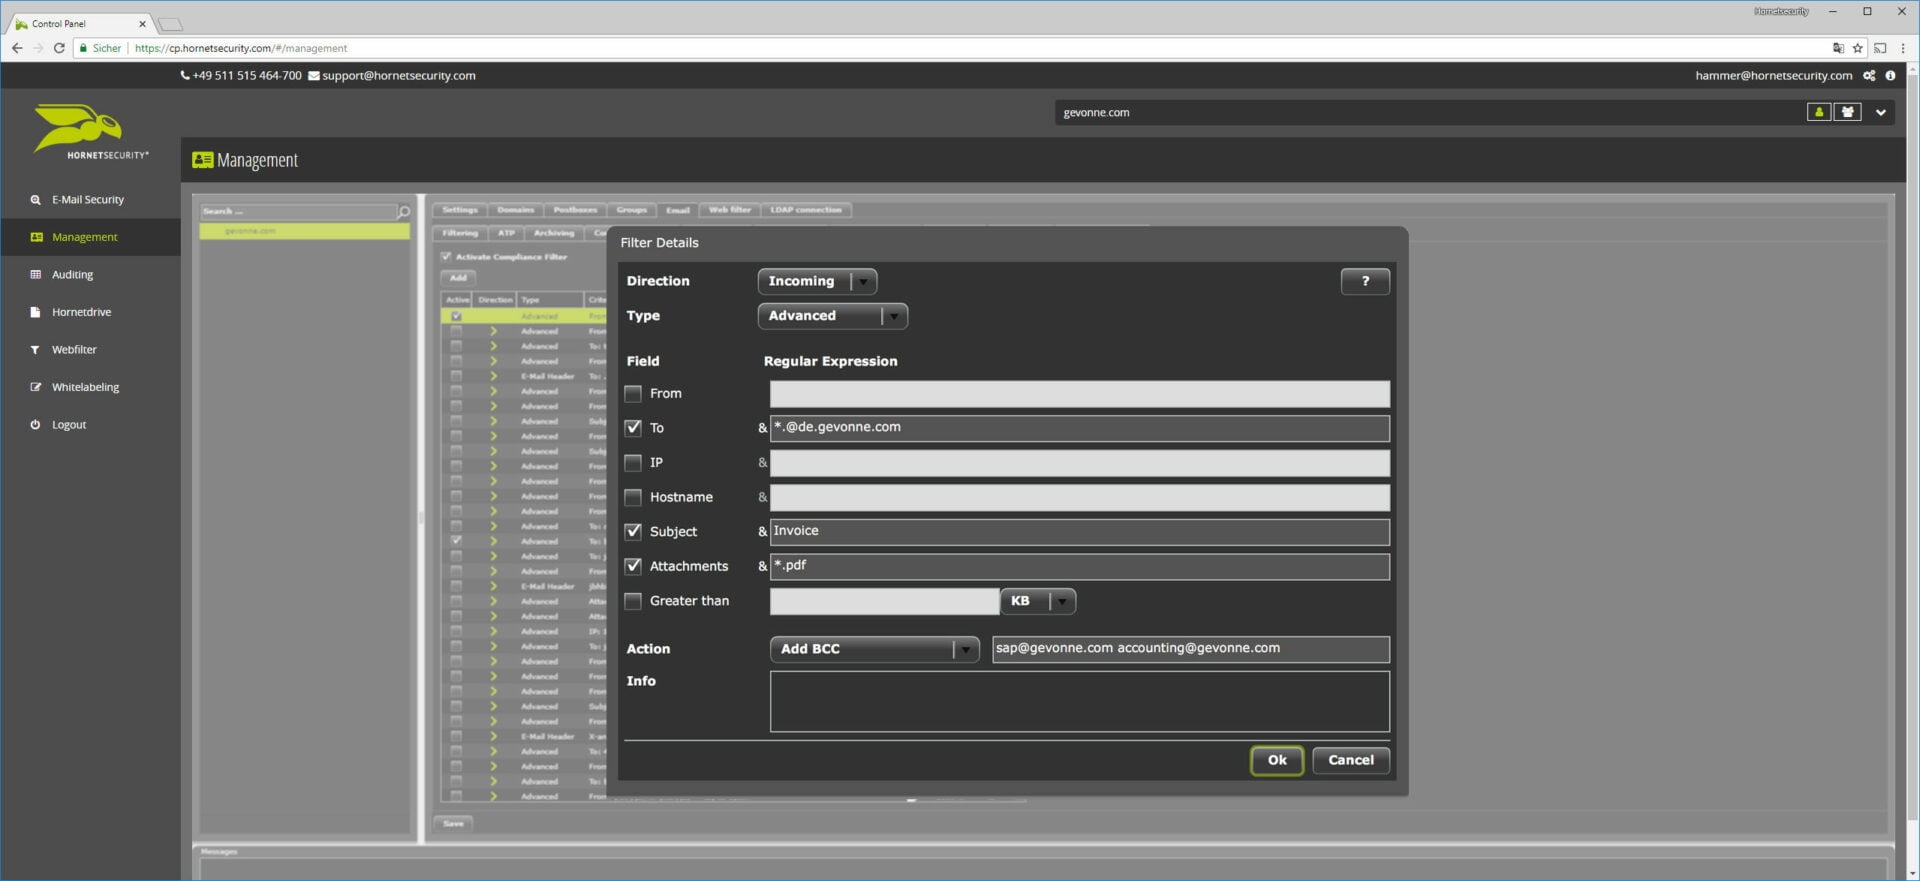Click the E-Mail Security magnifier icon
1920x881 pixels.
point(36,200)
